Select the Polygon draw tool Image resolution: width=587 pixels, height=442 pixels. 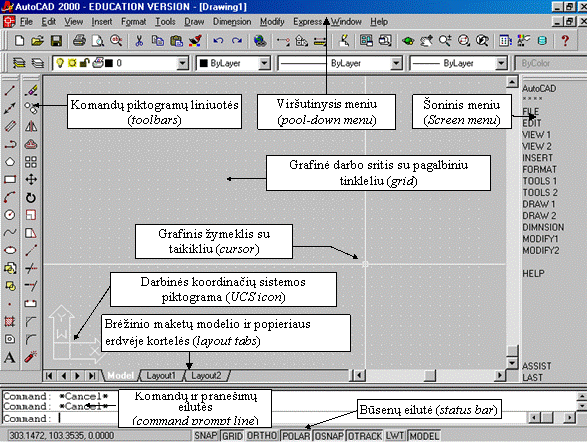[x=10, y=162]
